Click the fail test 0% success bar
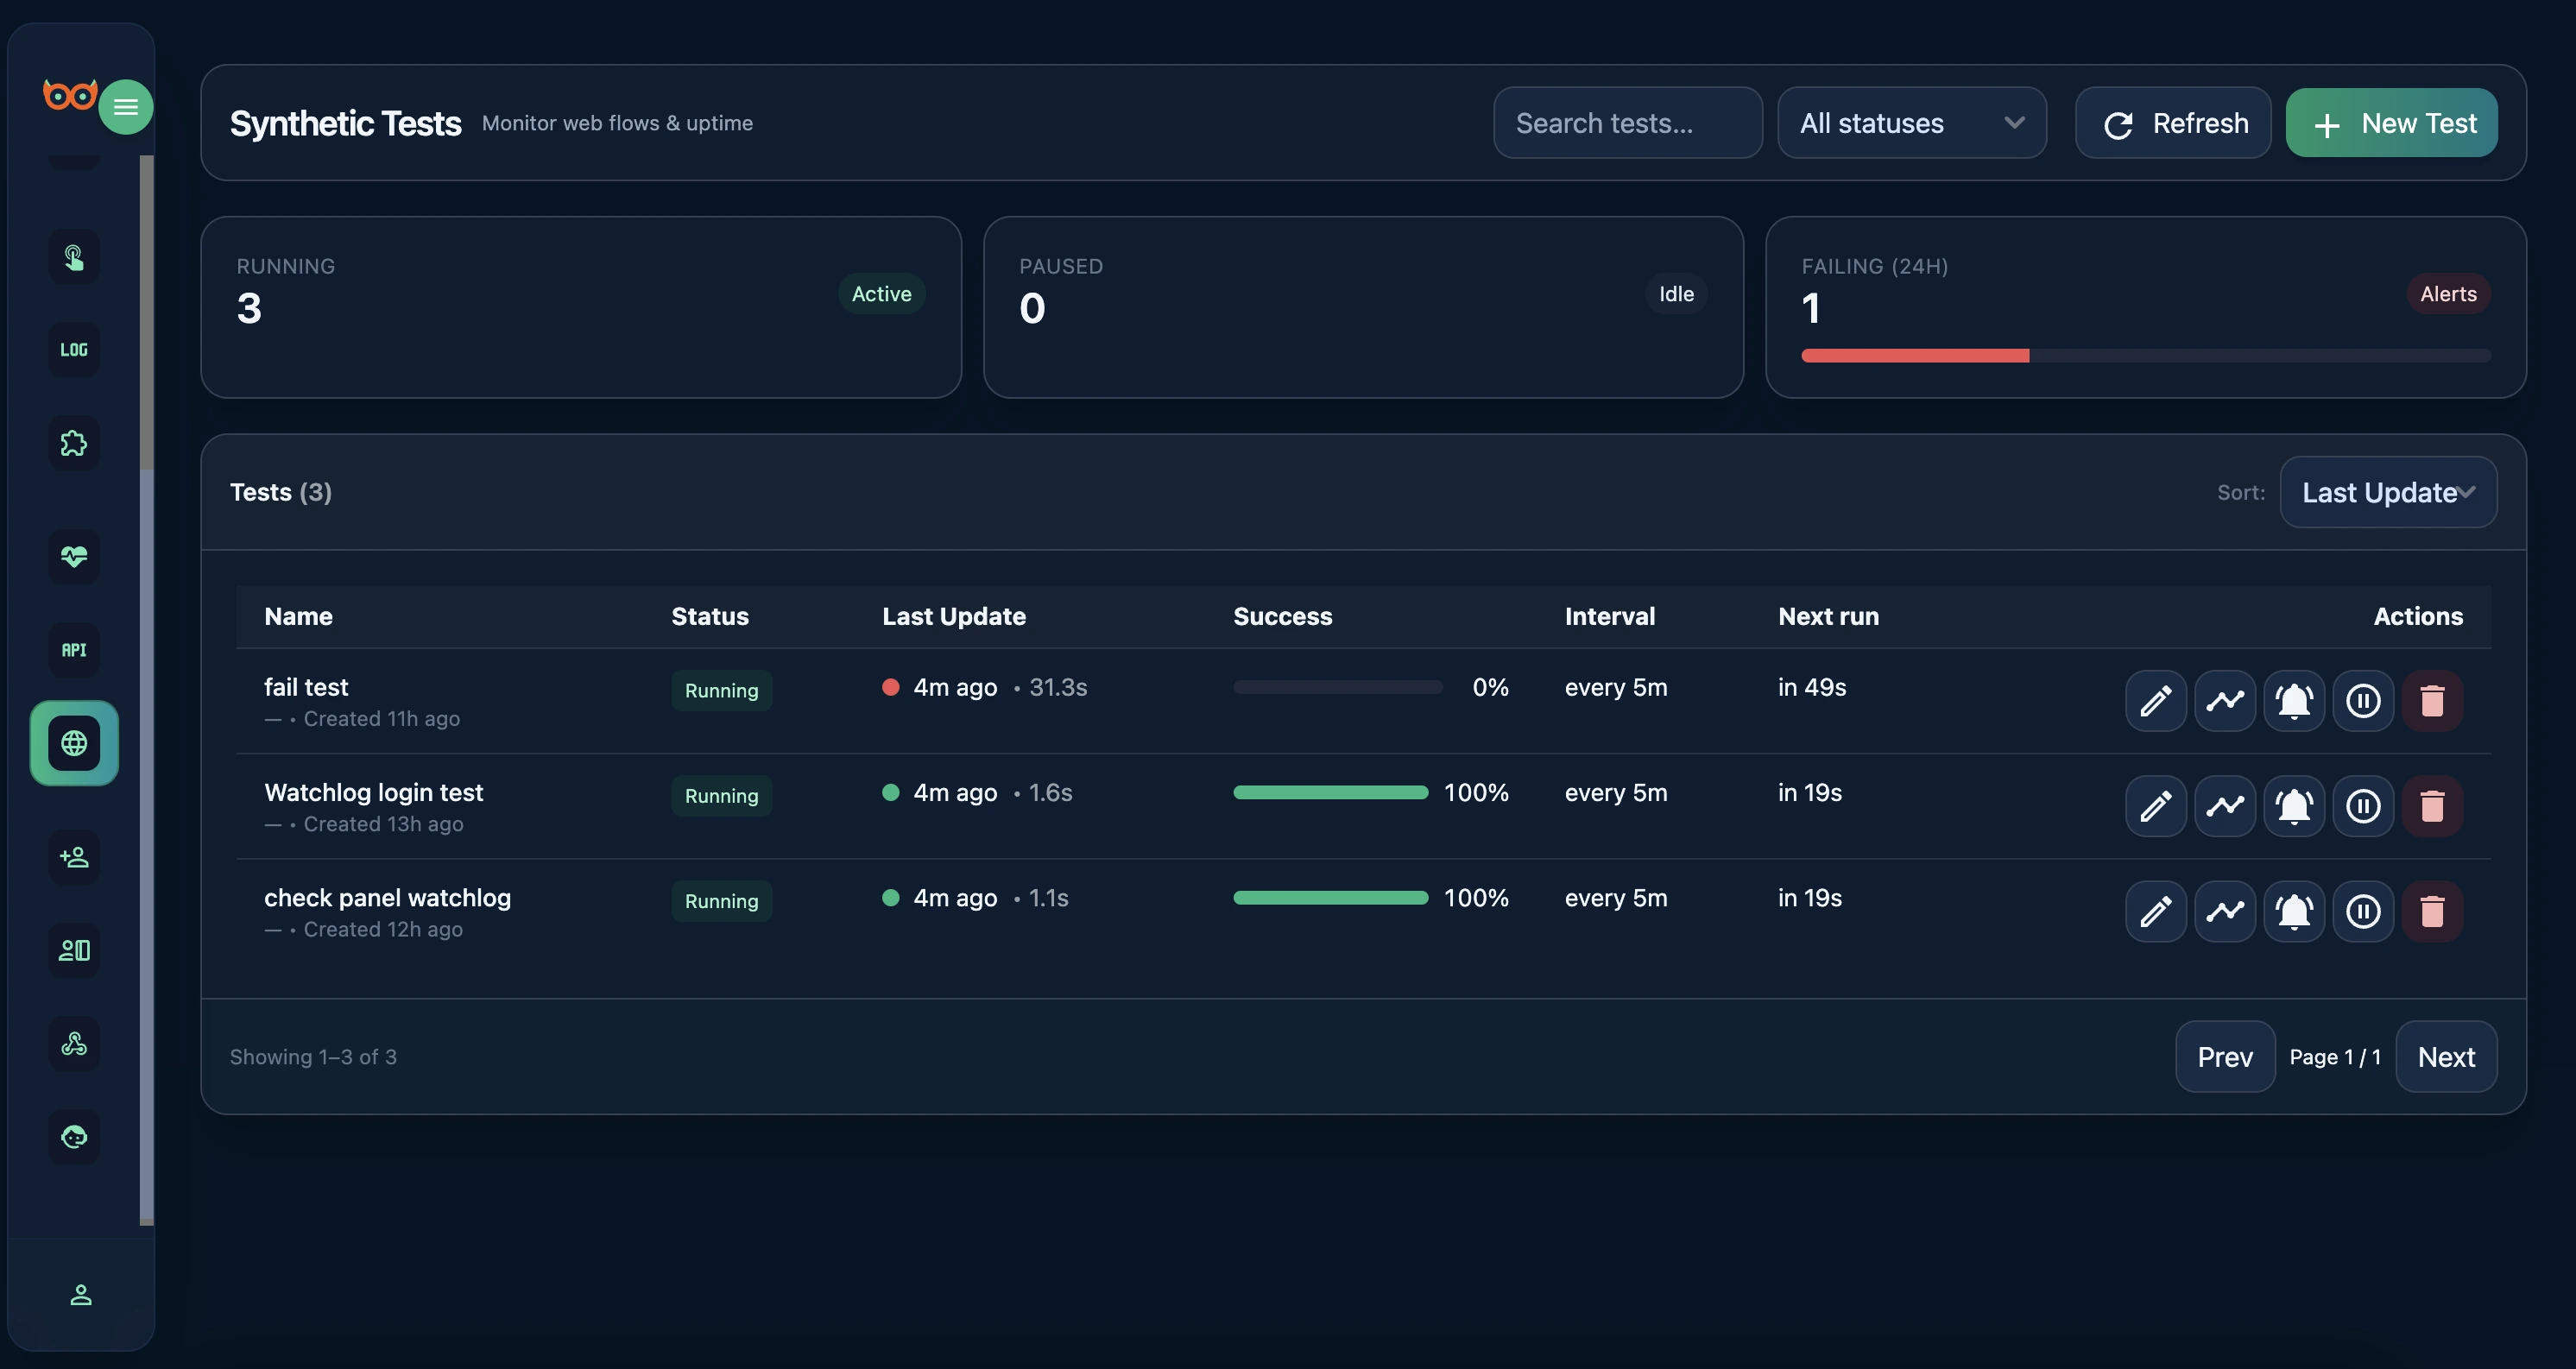 1338,687
